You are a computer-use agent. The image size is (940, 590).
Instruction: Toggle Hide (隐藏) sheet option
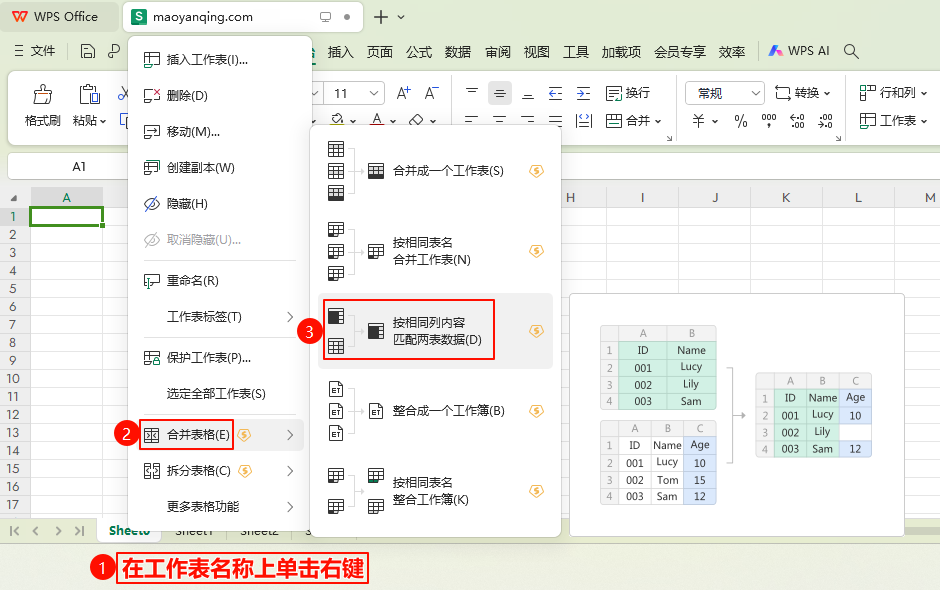tap(186, 204)
